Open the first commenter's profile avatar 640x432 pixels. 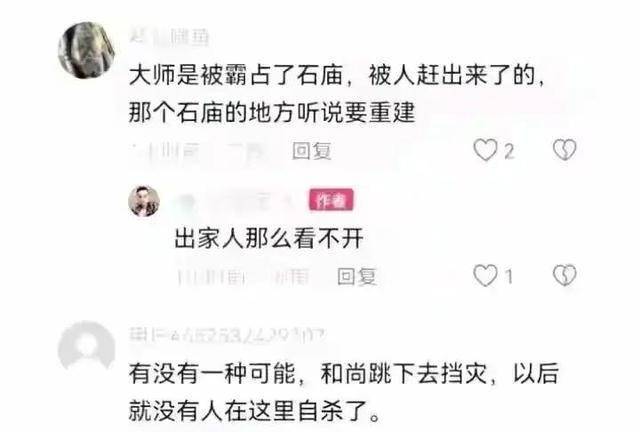[87, 50]
